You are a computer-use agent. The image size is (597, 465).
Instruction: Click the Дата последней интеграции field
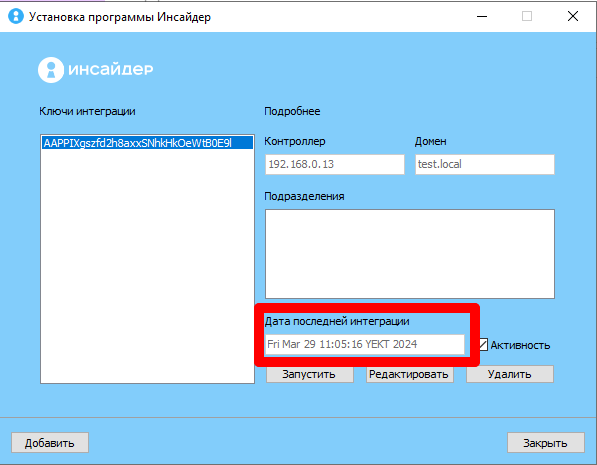[365, 344]
